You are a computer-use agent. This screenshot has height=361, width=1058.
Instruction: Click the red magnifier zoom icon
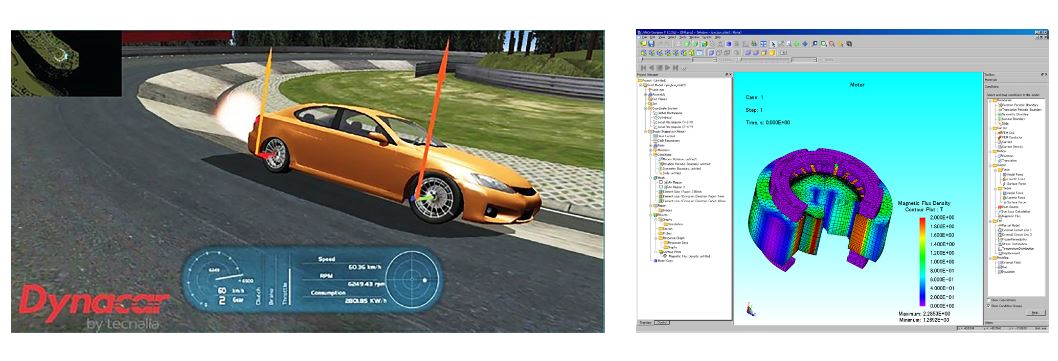tap(831, 44)
